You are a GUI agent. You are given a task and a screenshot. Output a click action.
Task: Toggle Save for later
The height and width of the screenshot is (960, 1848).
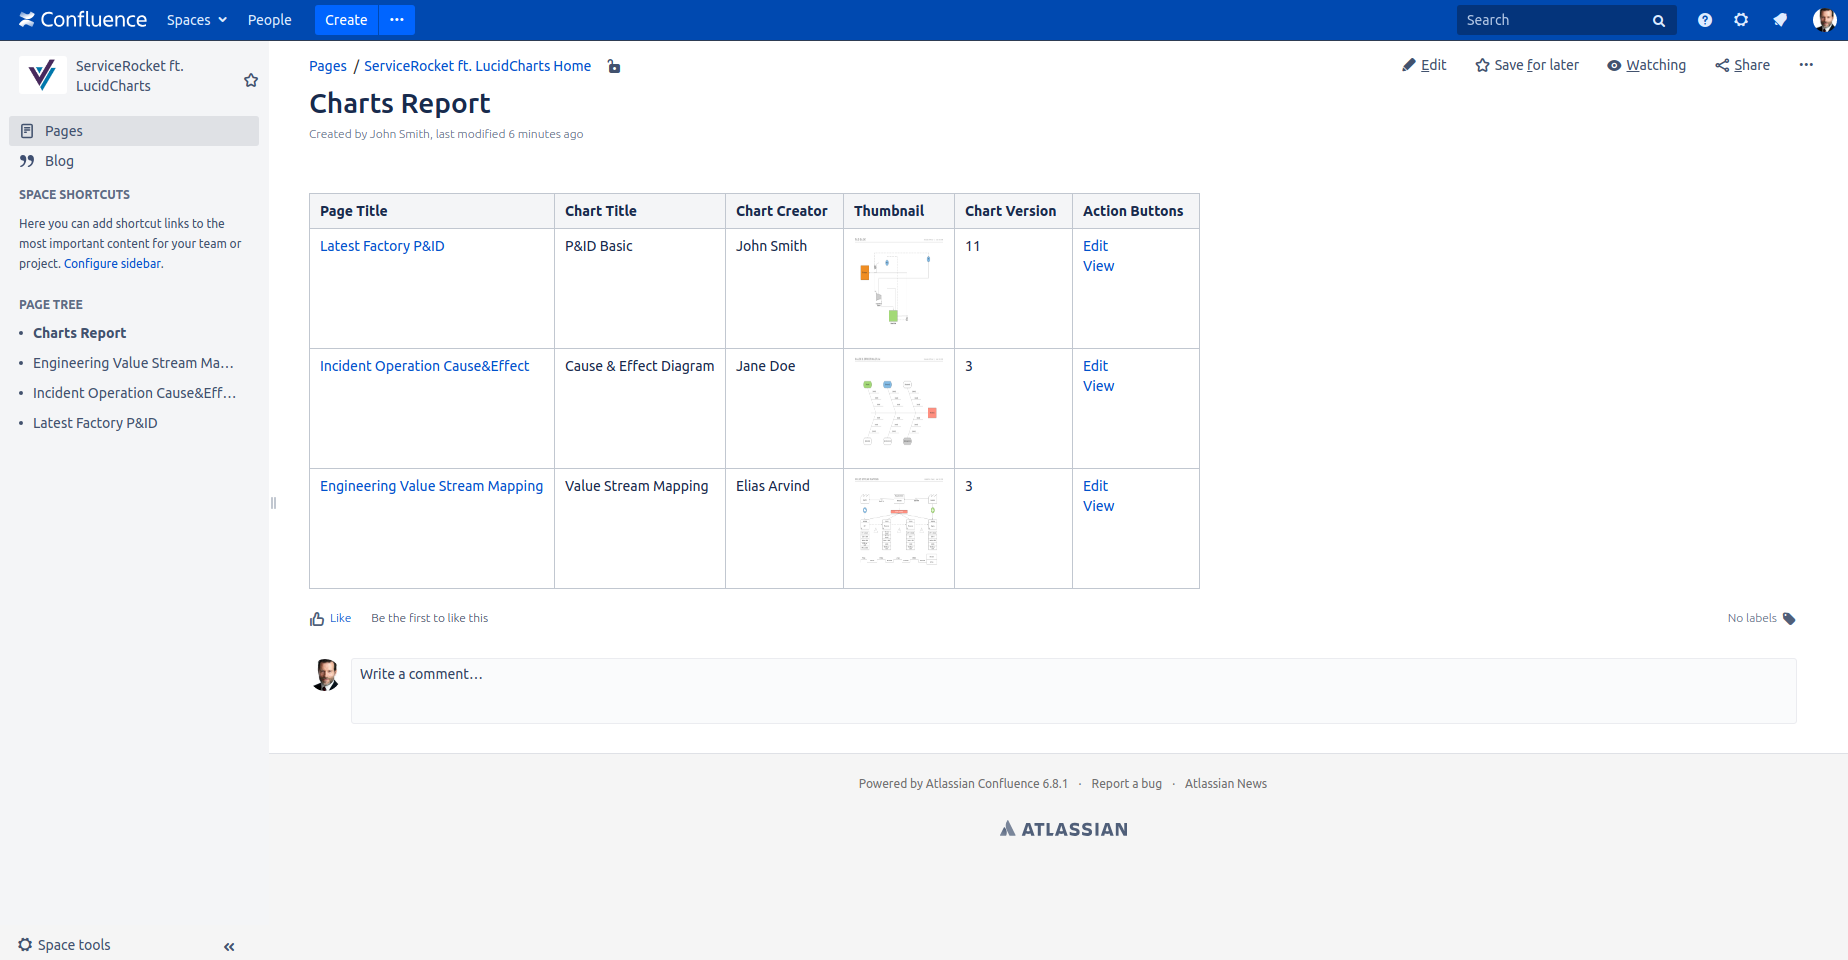click(1480, 64)
